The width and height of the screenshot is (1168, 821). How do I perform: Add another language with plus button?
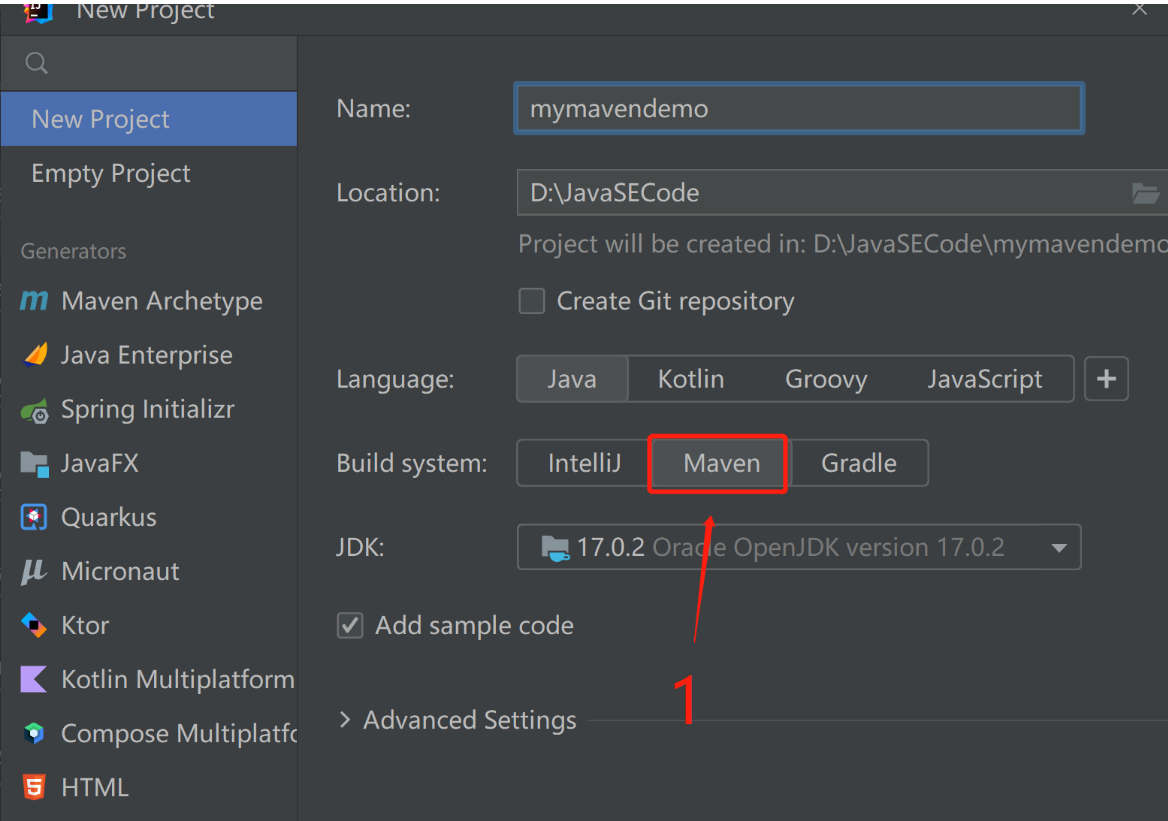(x=1106, y=380)
